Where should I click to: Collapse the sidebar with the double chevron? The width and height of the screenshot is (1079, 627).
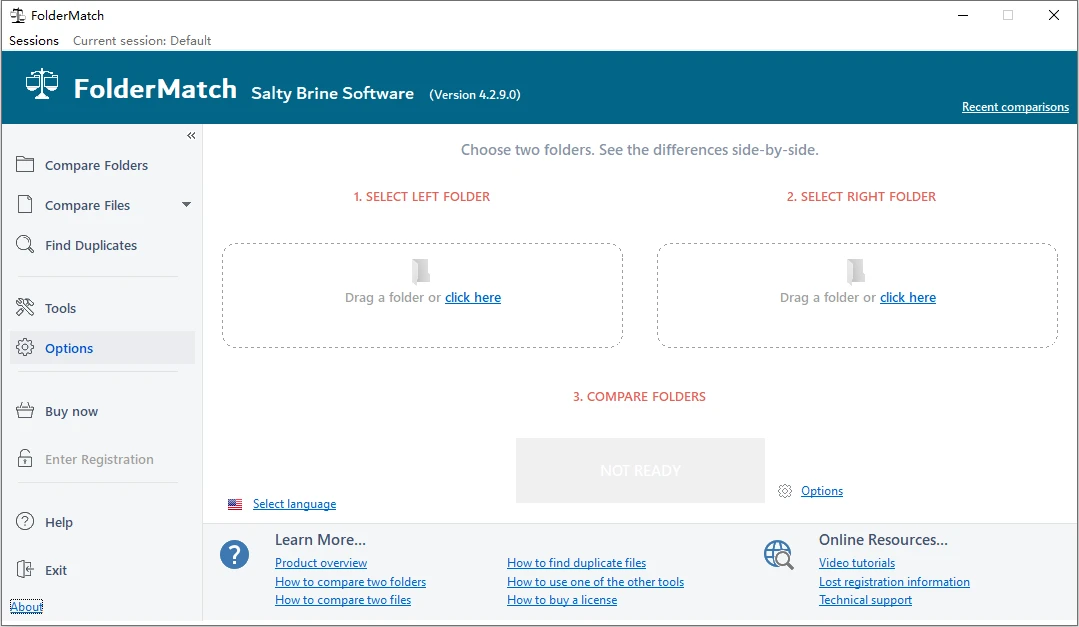point(191,136)
